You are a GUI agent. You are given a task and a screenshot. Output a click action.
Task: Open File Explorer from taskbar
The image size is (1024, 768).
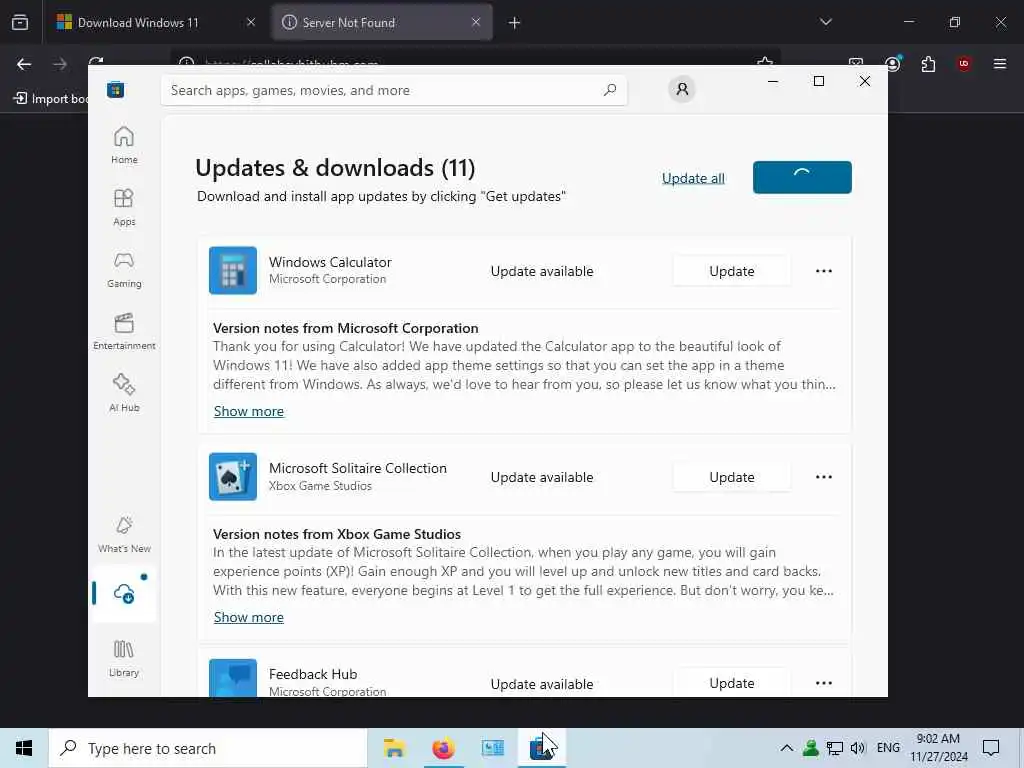pyautogui.click(x=394, y=748)
